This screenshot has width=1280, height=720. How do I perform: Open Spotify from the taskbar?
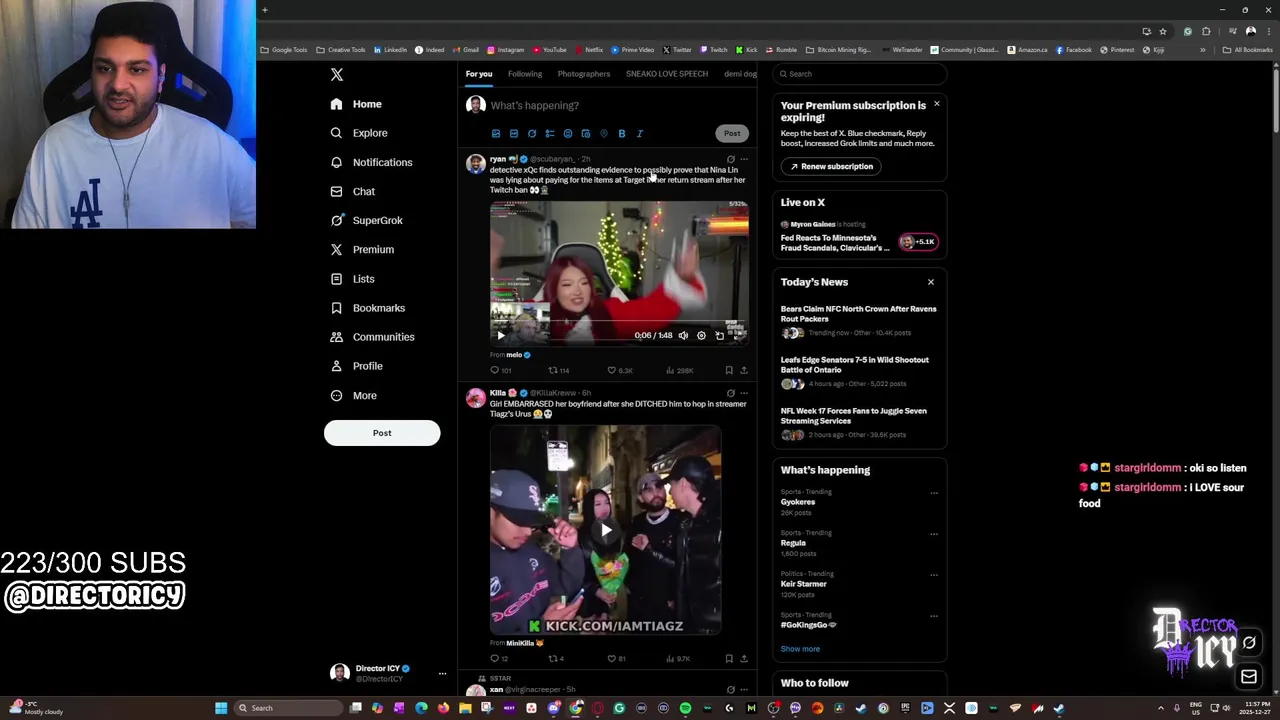[x=685, y=708]
